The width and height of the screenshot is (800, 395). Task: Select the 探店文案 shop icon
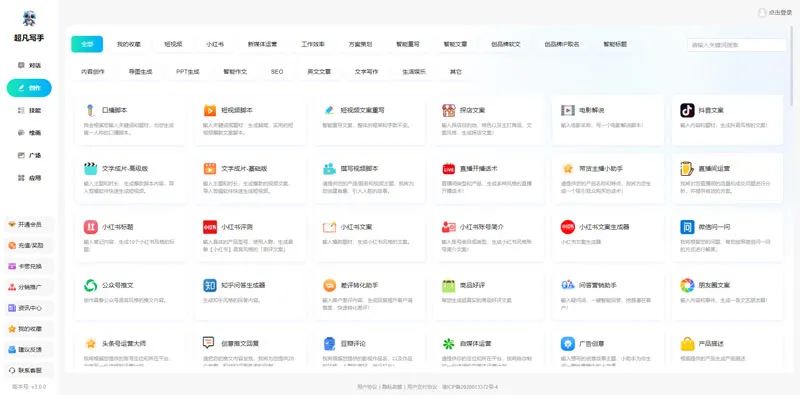[x=448, y=110]
